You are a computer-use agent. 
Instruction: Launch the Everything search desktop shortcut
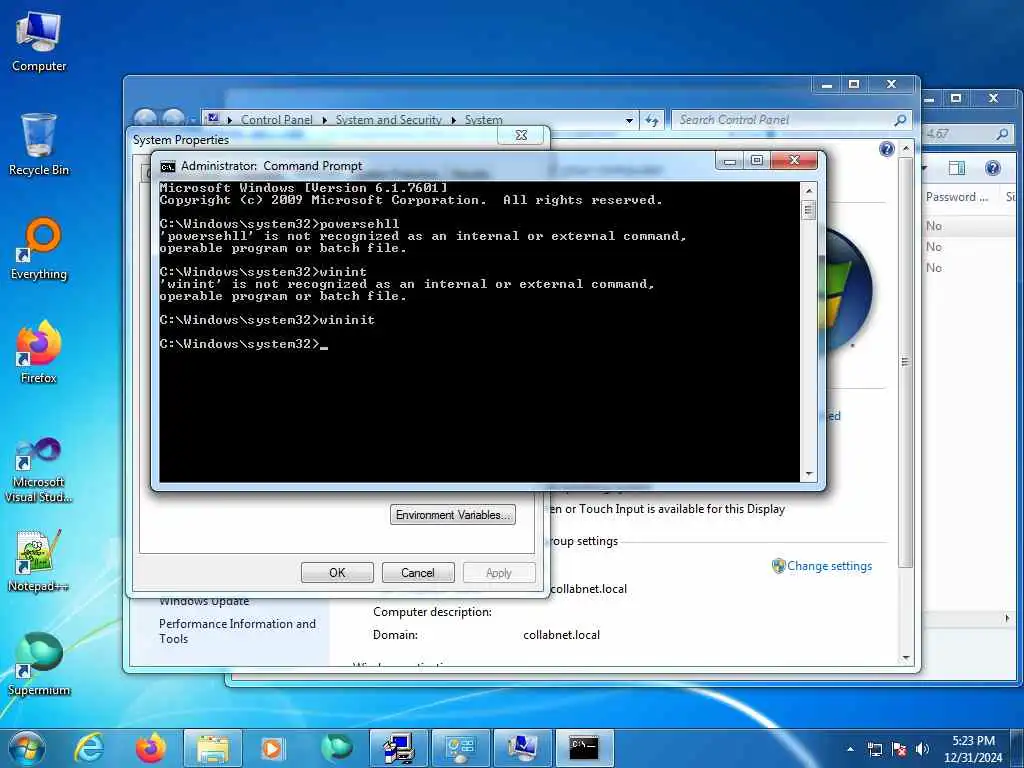point(39,249)
